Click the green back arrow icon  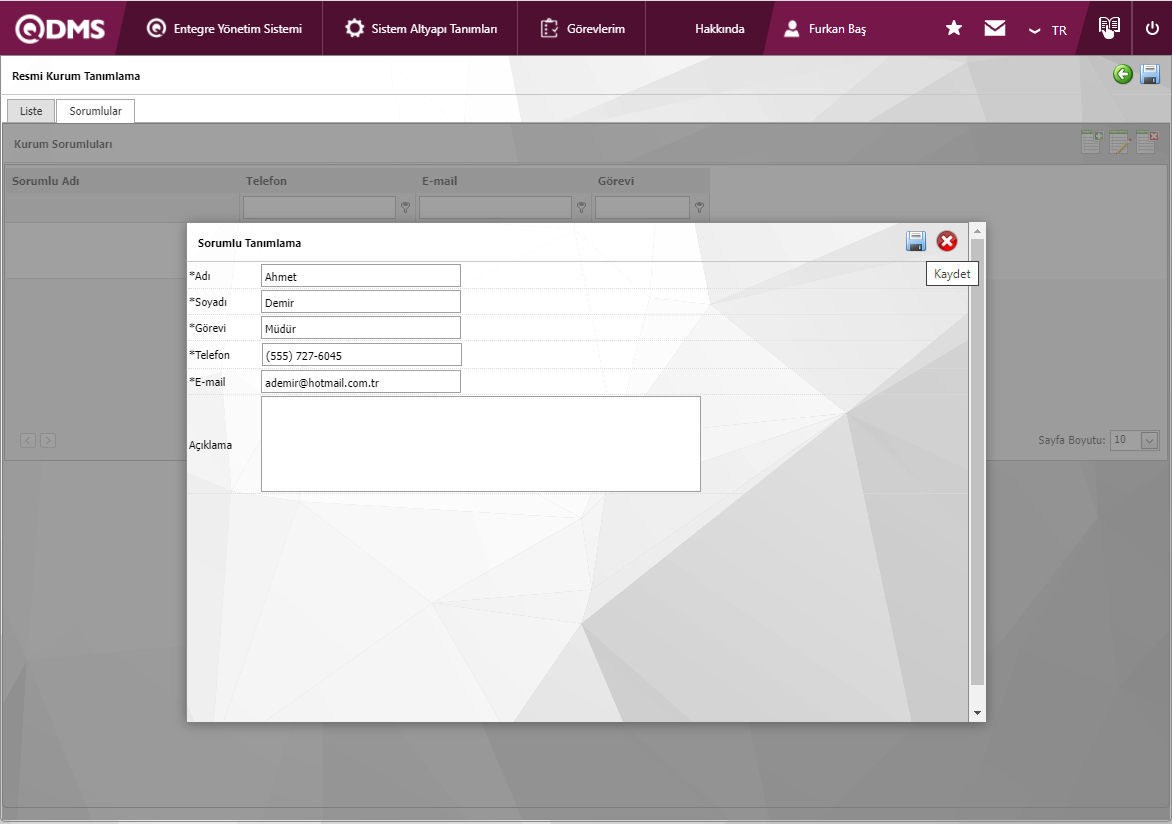[1123, 74]
